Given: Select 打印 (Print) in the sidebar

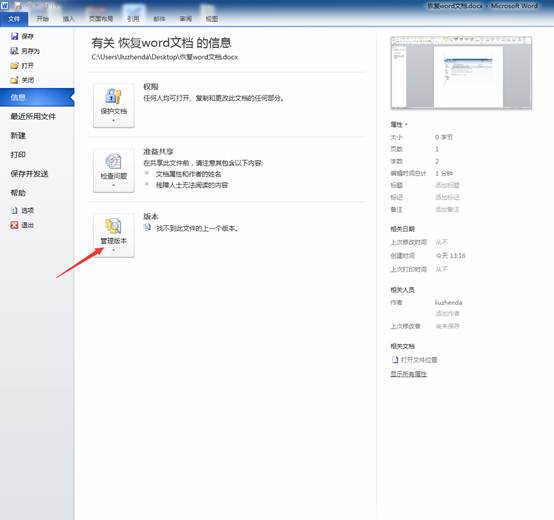Looking at the screenshot, I should tap(18, 155).
